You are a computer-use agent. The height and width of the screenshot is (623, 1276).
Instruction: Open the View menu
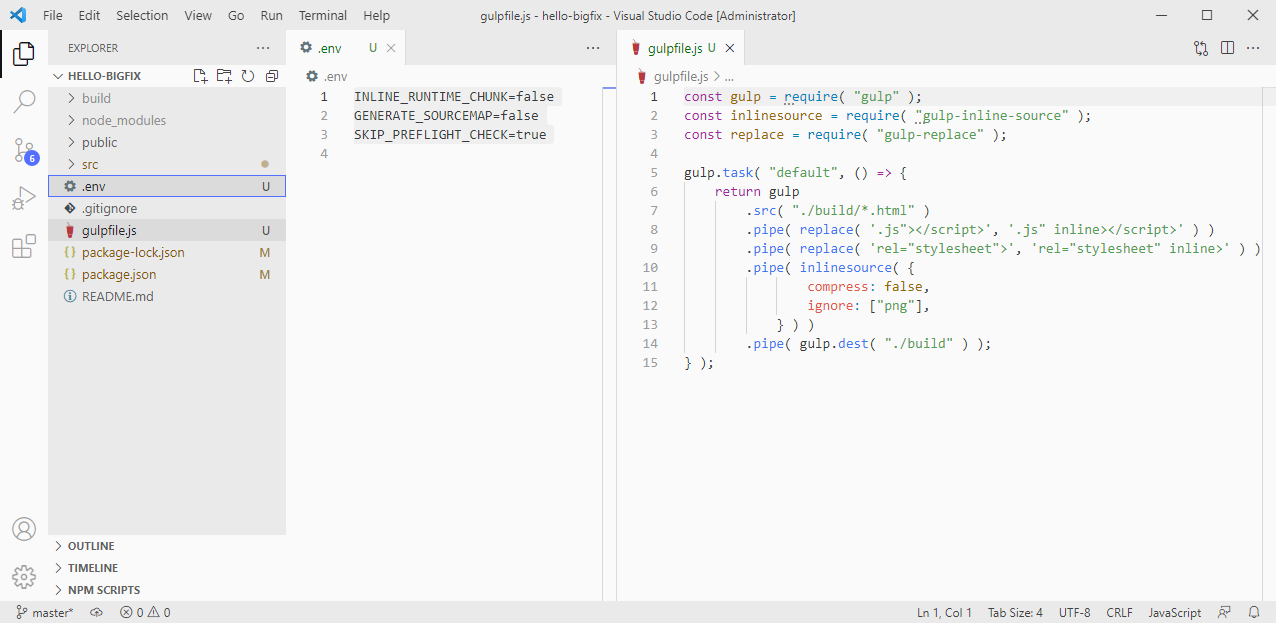[198, 15]
